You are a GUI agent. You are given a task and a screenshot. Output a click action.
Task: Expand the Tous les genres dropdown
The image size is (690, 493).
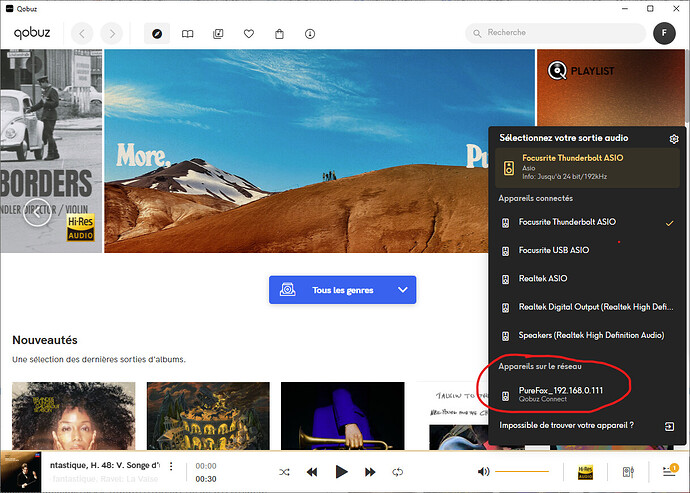(342, 290)
